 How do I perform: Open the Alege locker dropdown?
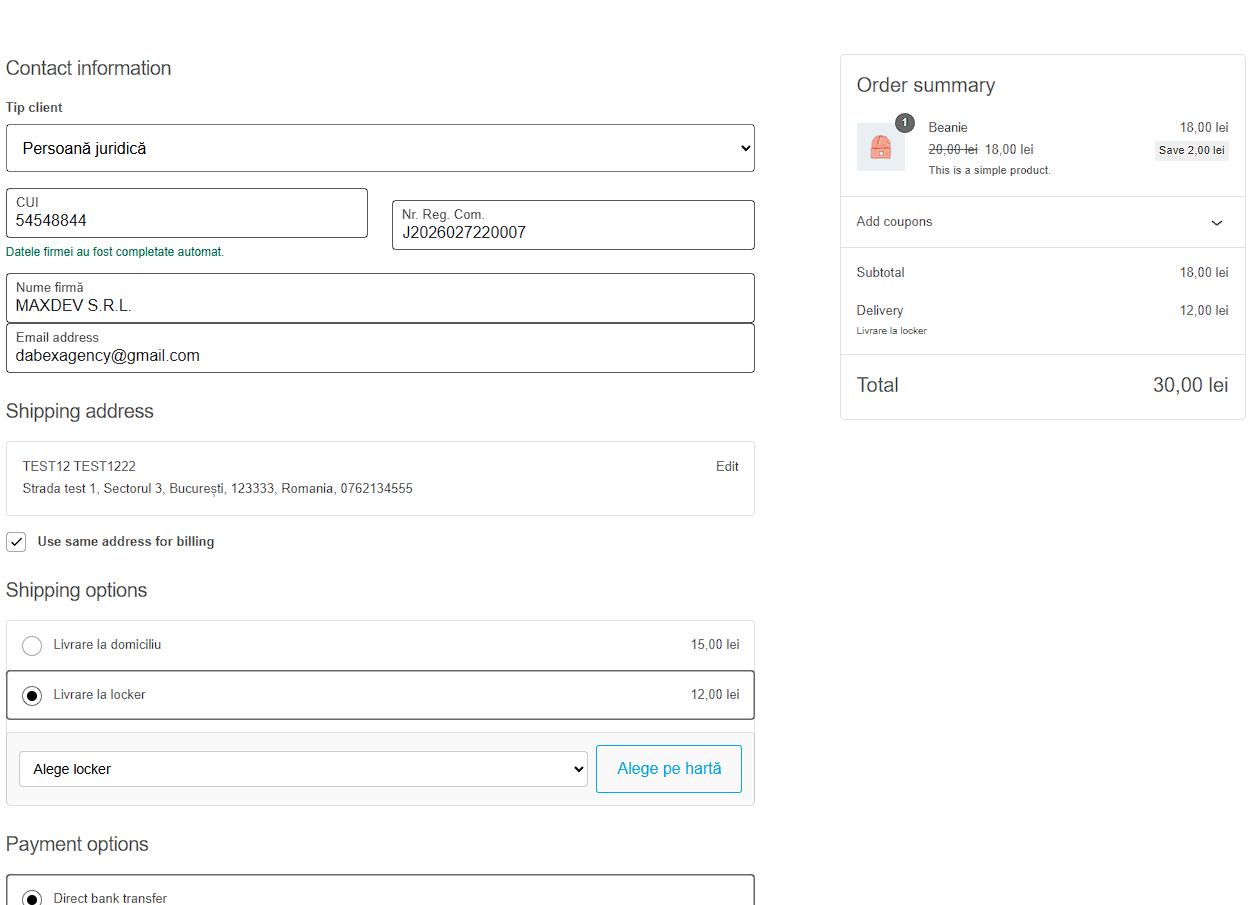(303, 769)
